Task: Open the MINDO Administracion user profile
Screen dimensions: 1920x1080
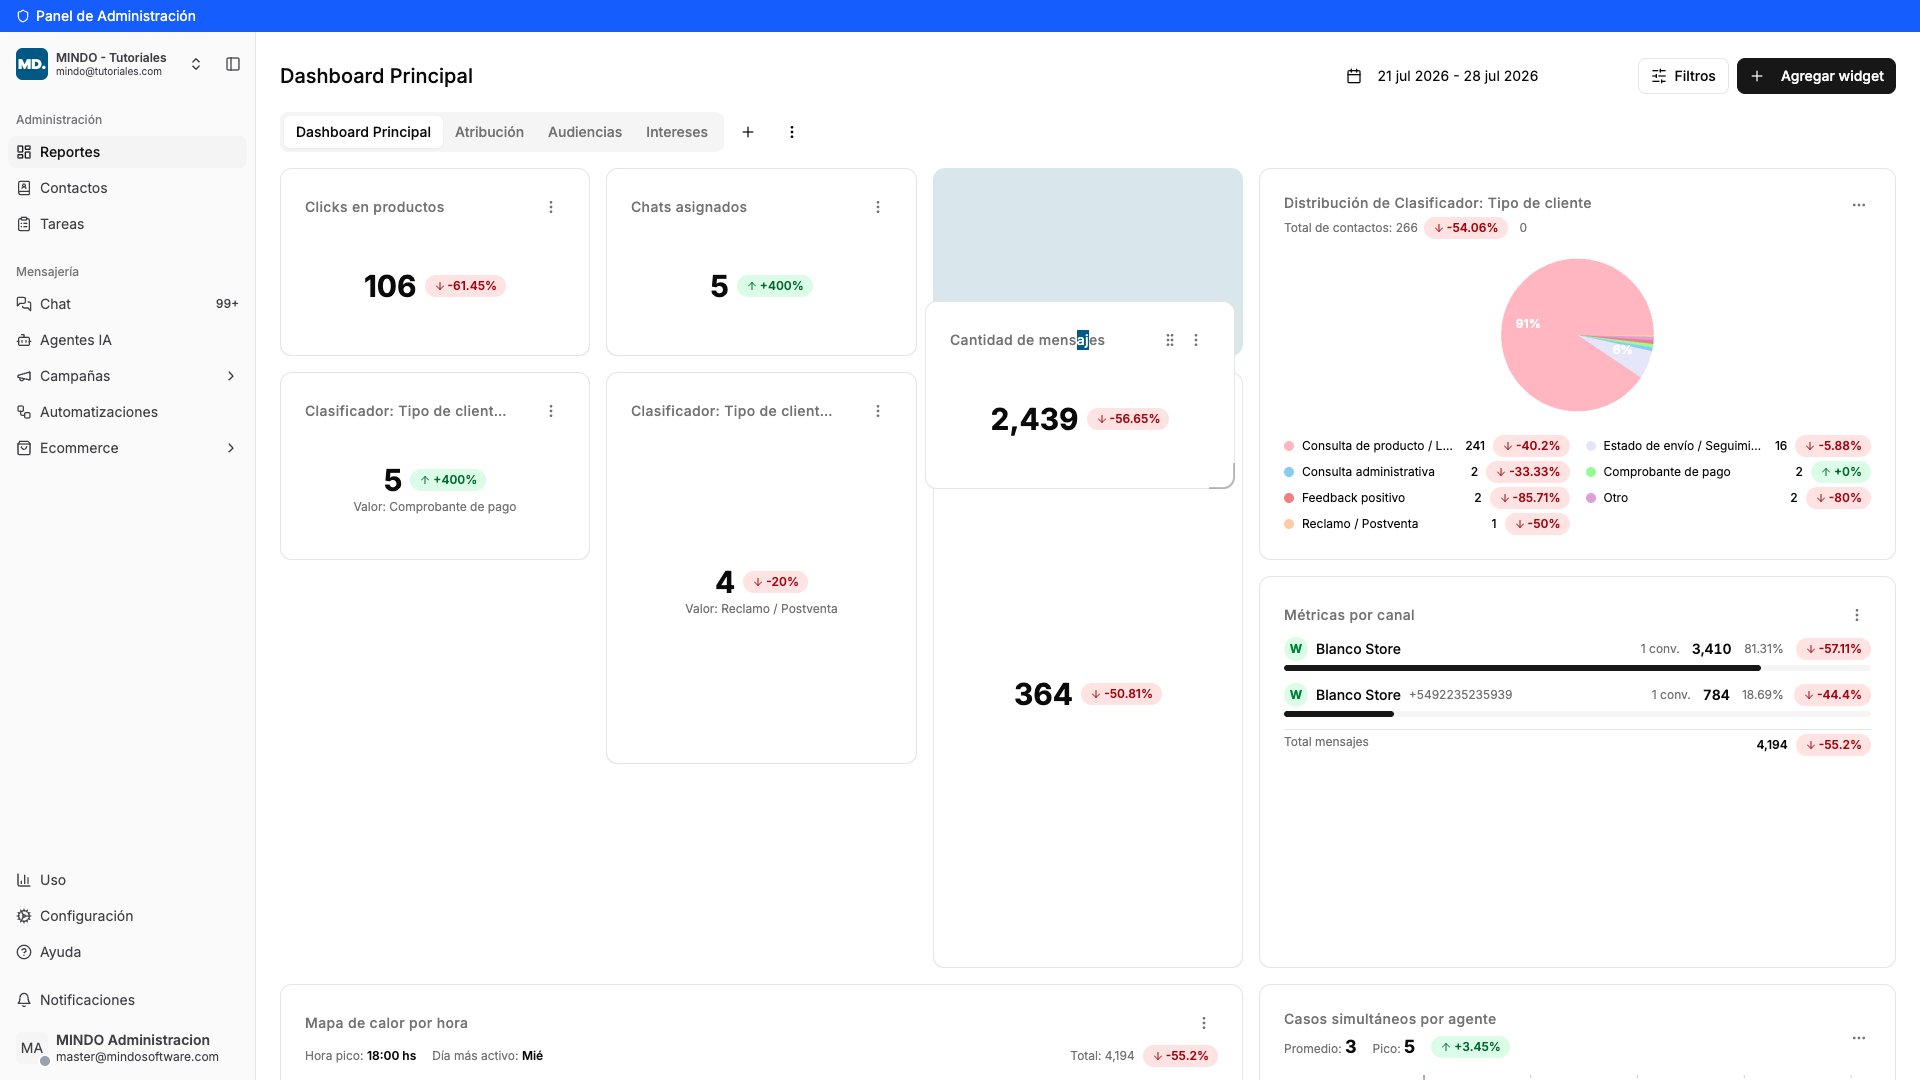Action: click(x=127, y=1048)
